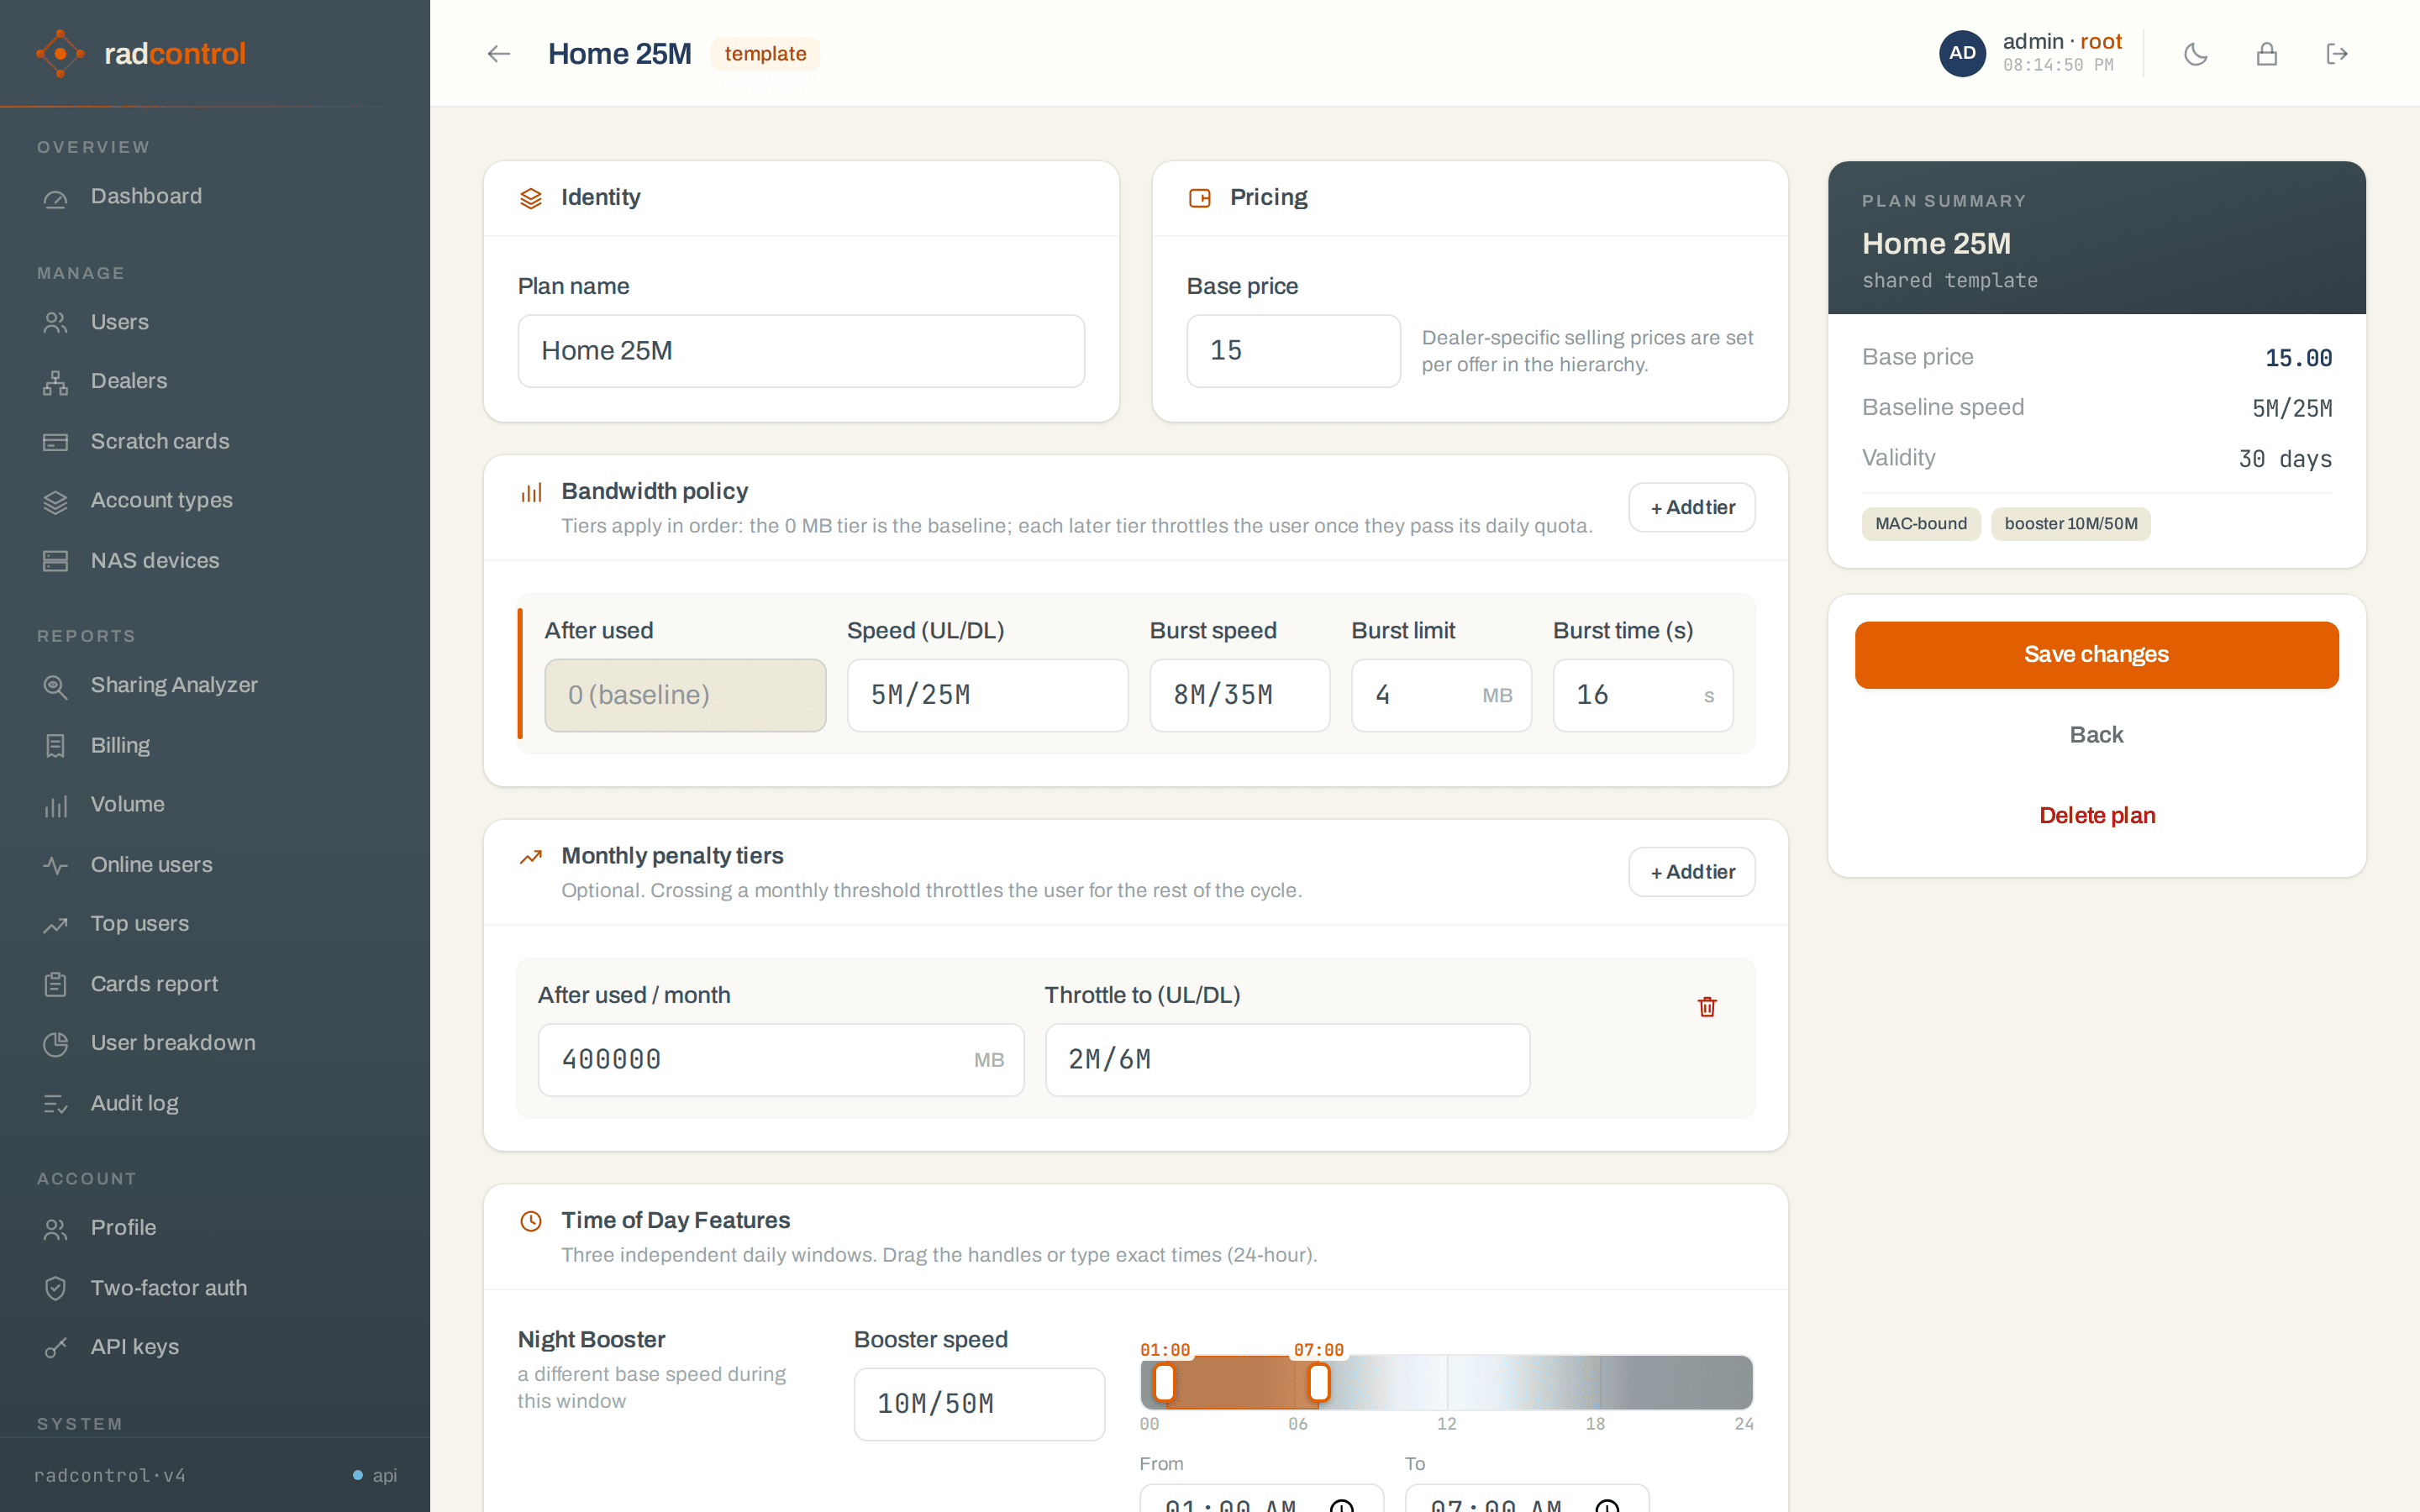Open Dealers in the sidebar
This screenshot has height=1512, width=2420.
(215, 381)
